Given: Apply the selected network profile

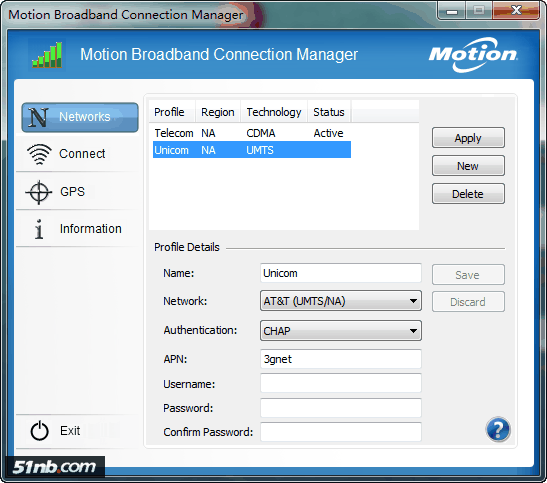Looking at the screenshot, I should coord(468,138).
